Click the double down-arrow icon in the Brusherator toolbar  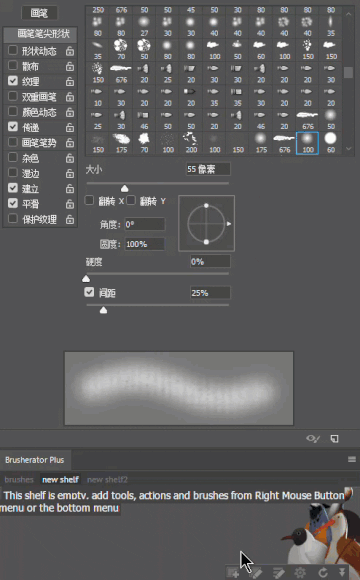coord(342,572)
